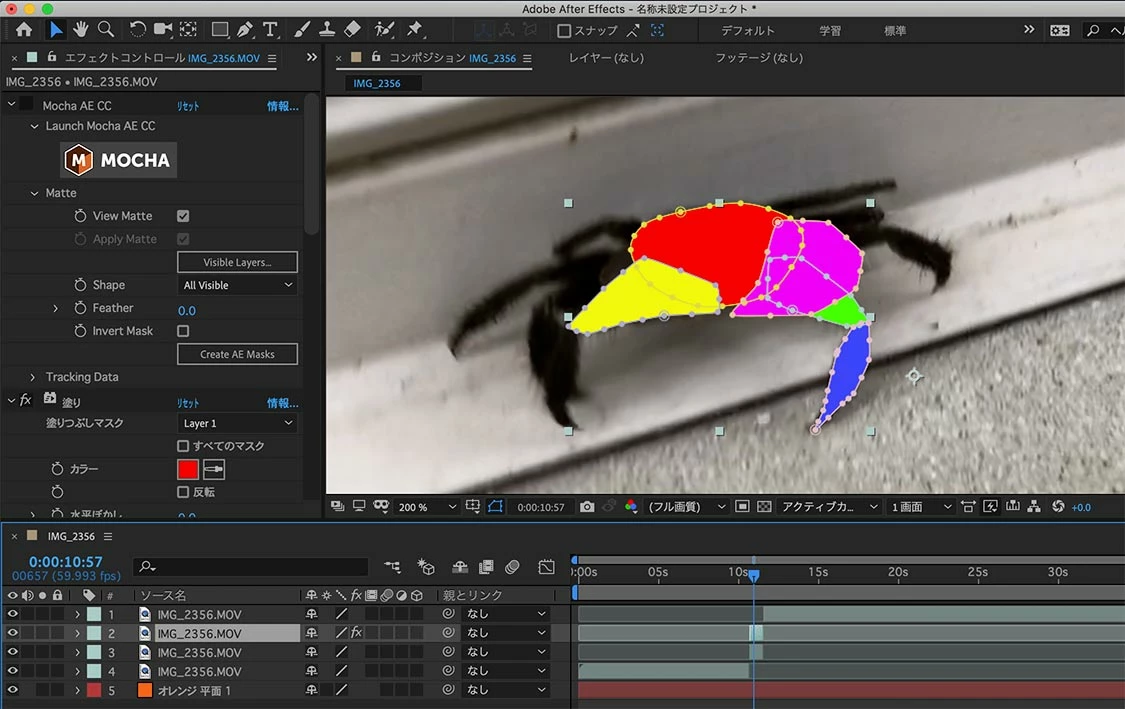Open the レイヤー (なし) panel tab

pyautogui.click(x=606, y=58)
